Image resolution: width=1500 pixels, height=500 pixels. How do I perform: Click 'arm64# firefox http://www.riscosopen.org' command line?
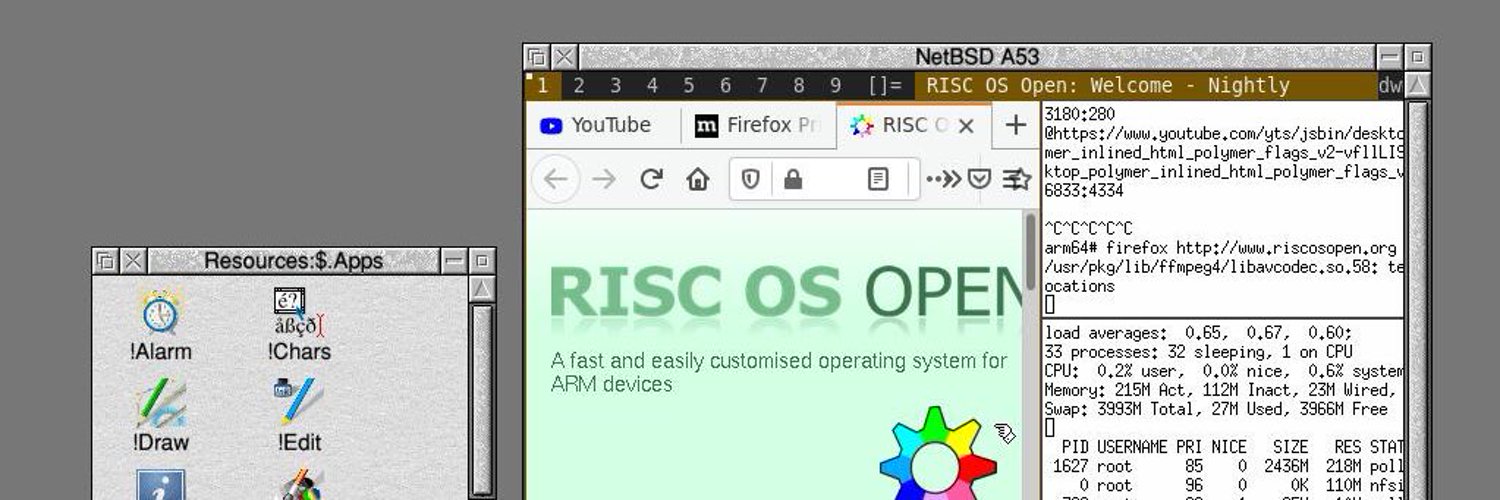(1220, 248)
